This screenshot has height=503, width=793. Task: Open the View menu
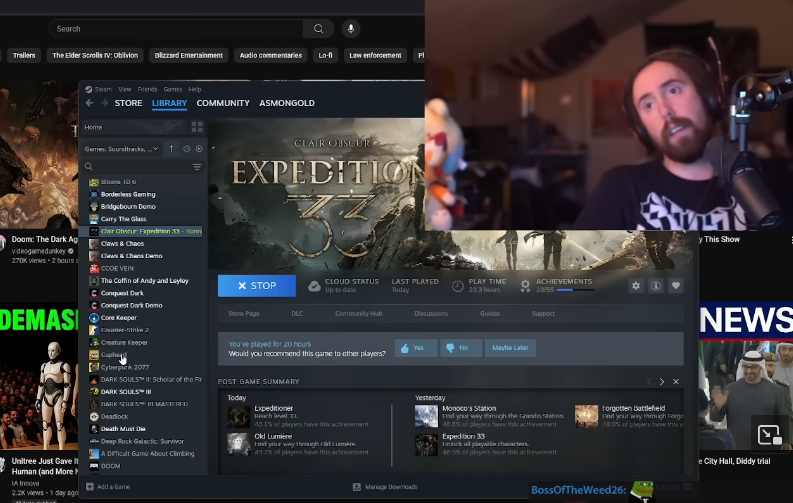124,89
